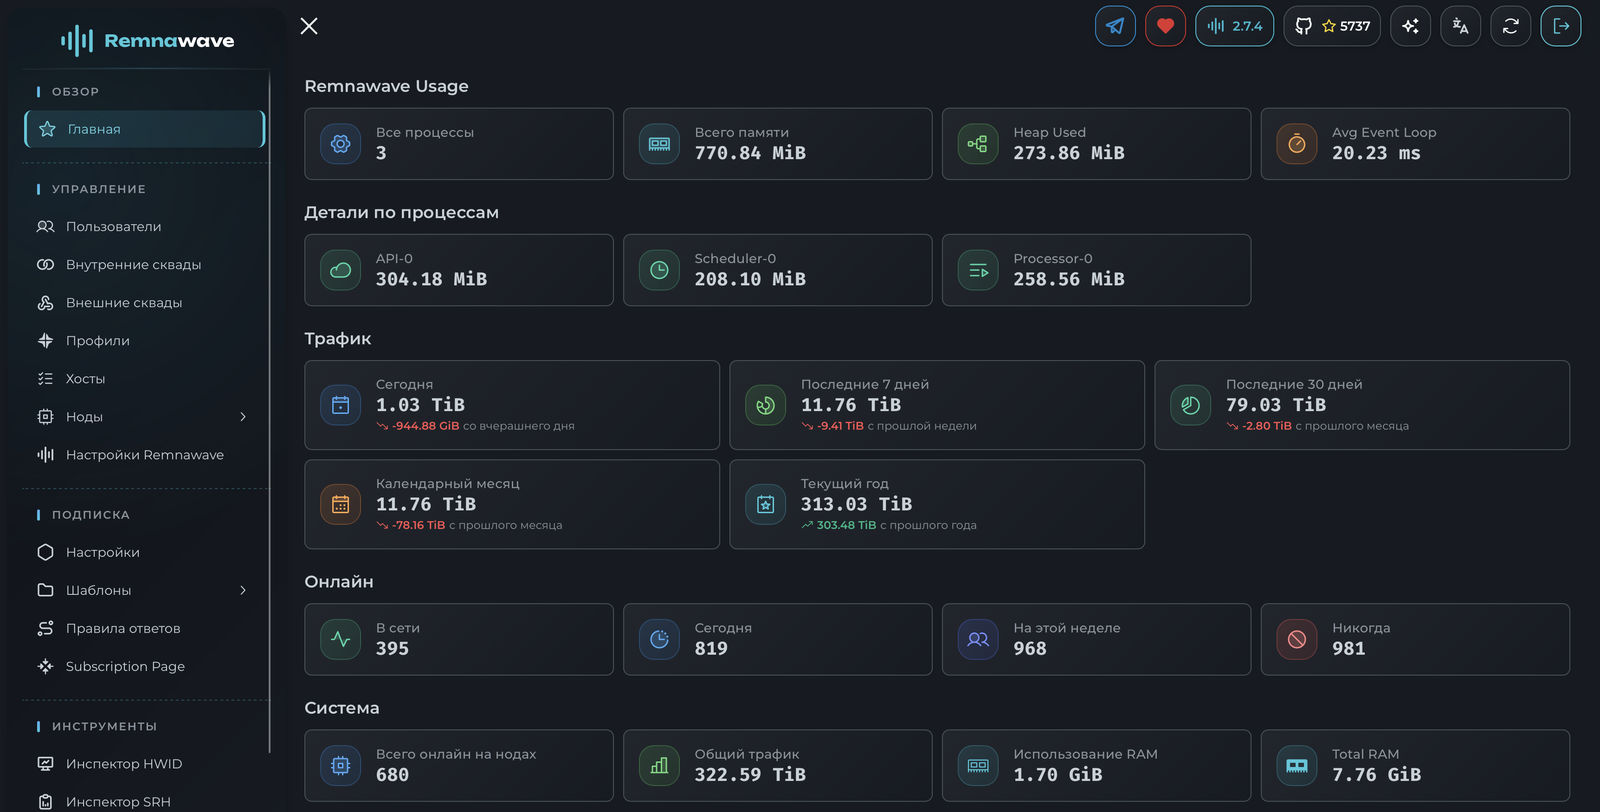
Task: Navigate to Профили
Action: (145, 341)
